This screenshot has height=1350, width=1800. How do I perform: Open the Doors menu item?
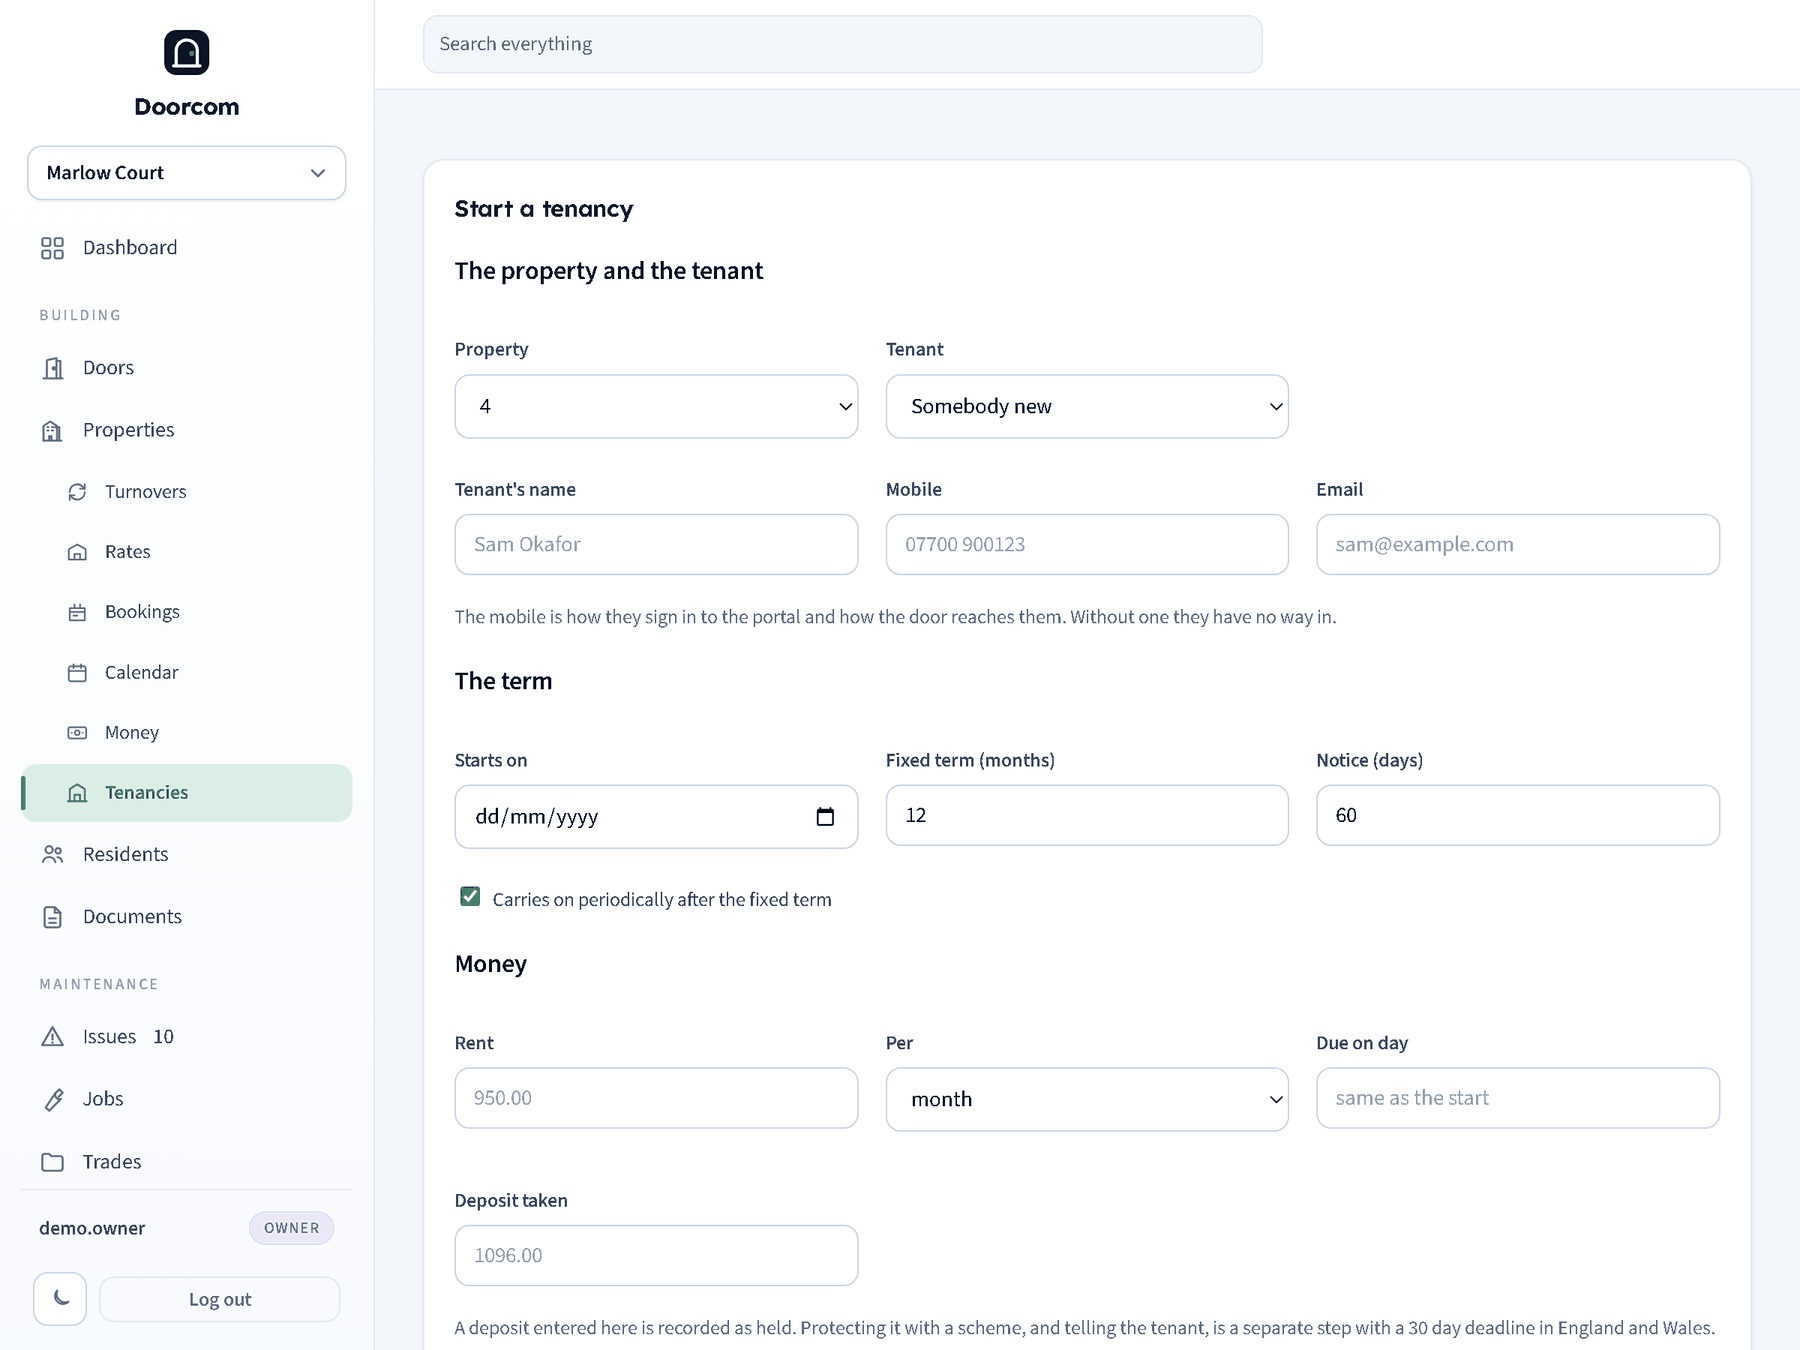[187, 368]
